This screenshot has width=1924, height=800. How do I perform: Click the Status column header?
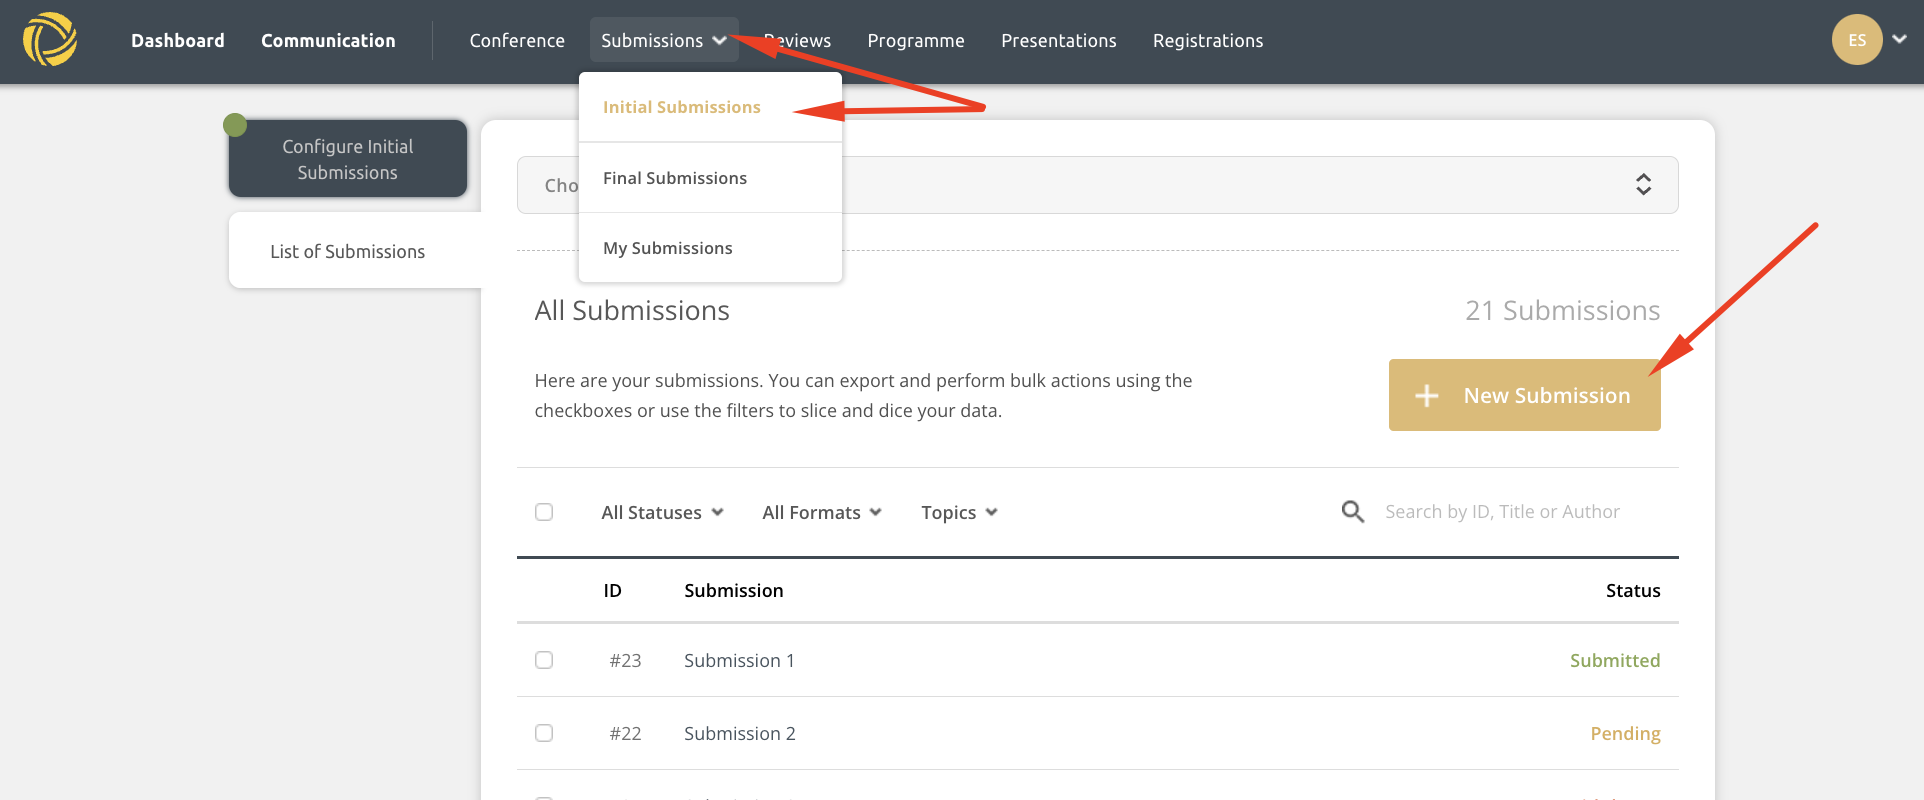tap(1633, 590)
